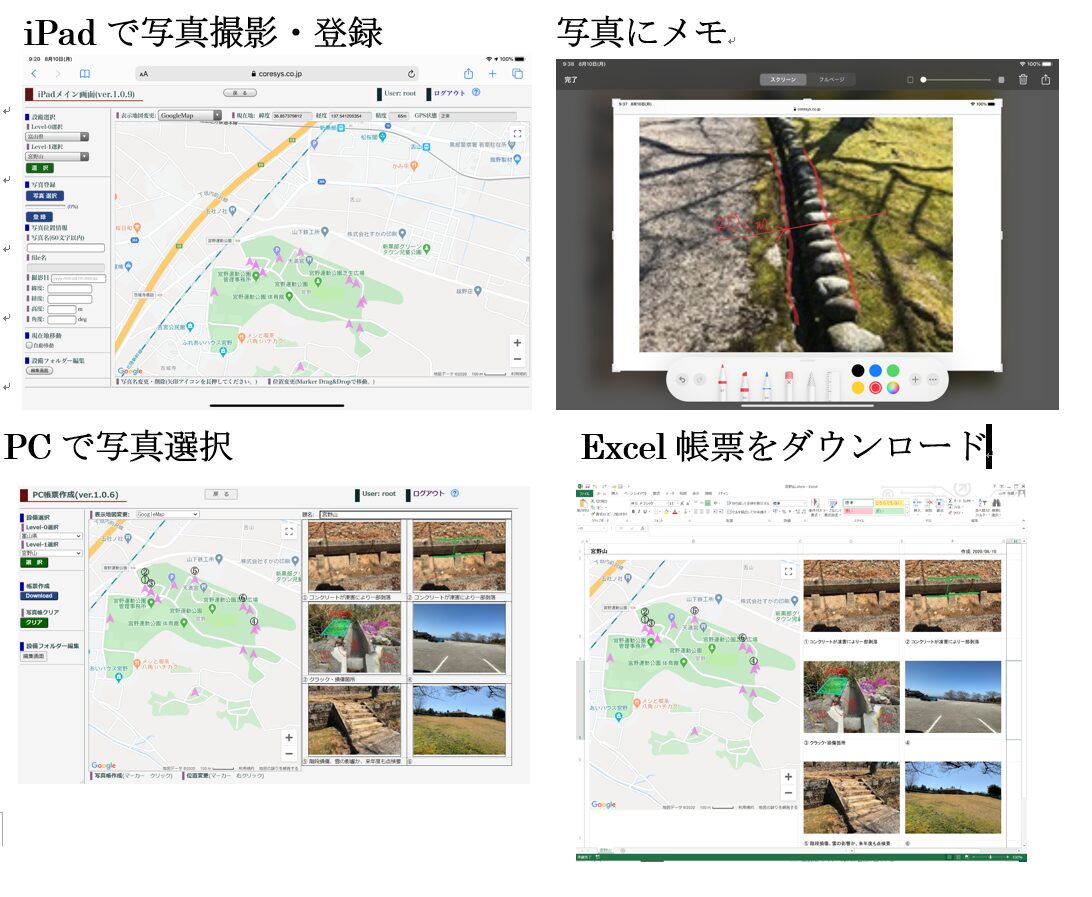Click the Download button under 帳票作成
1092x897 pixels.
click(39, 596)
